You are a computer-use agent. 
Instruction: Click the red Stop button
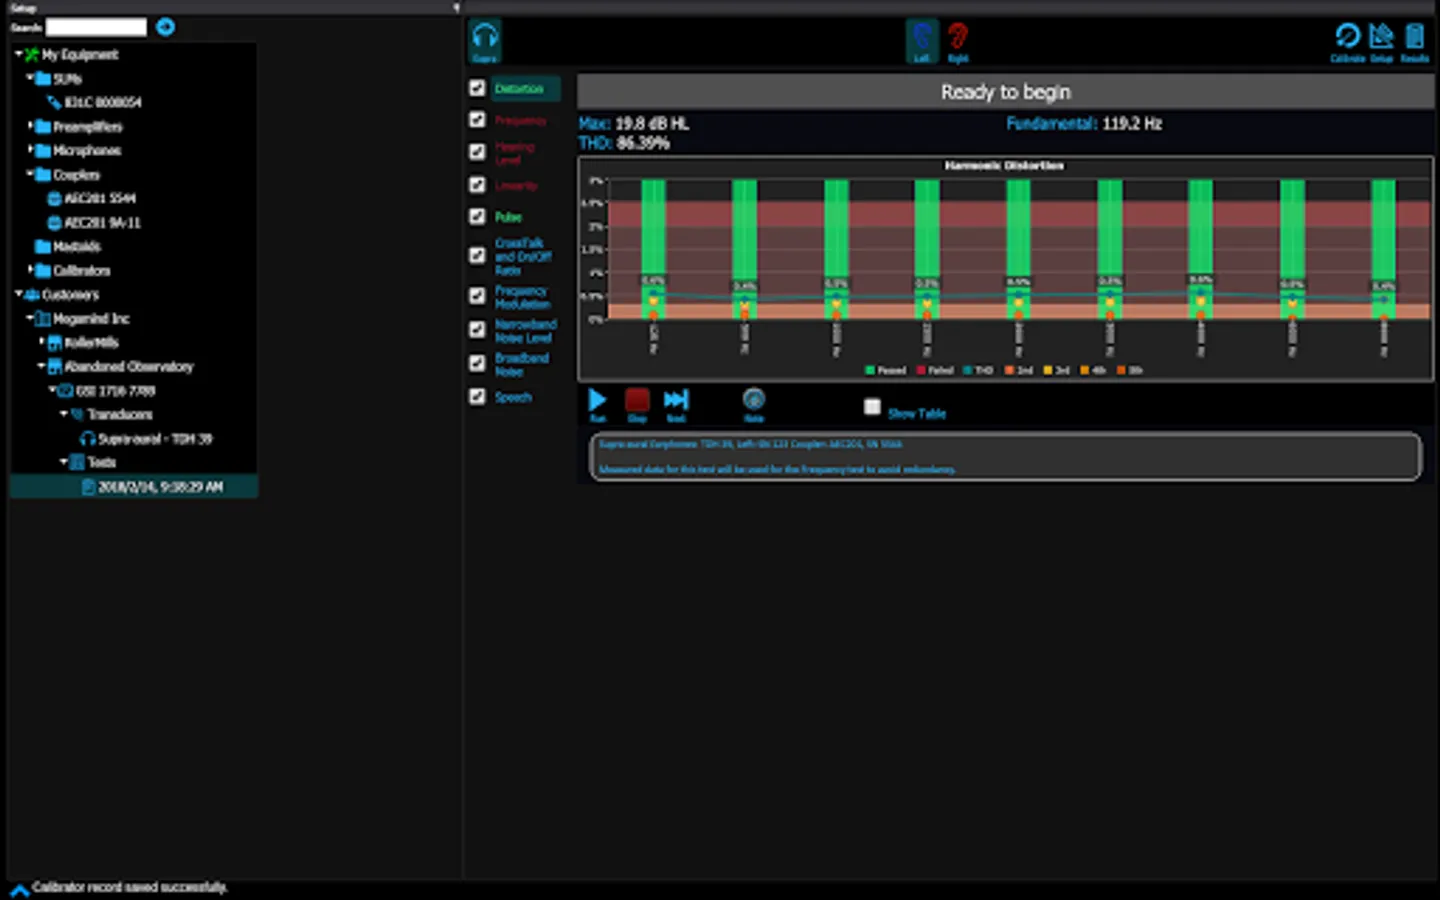pyautogui.click(x=637, y=403)
